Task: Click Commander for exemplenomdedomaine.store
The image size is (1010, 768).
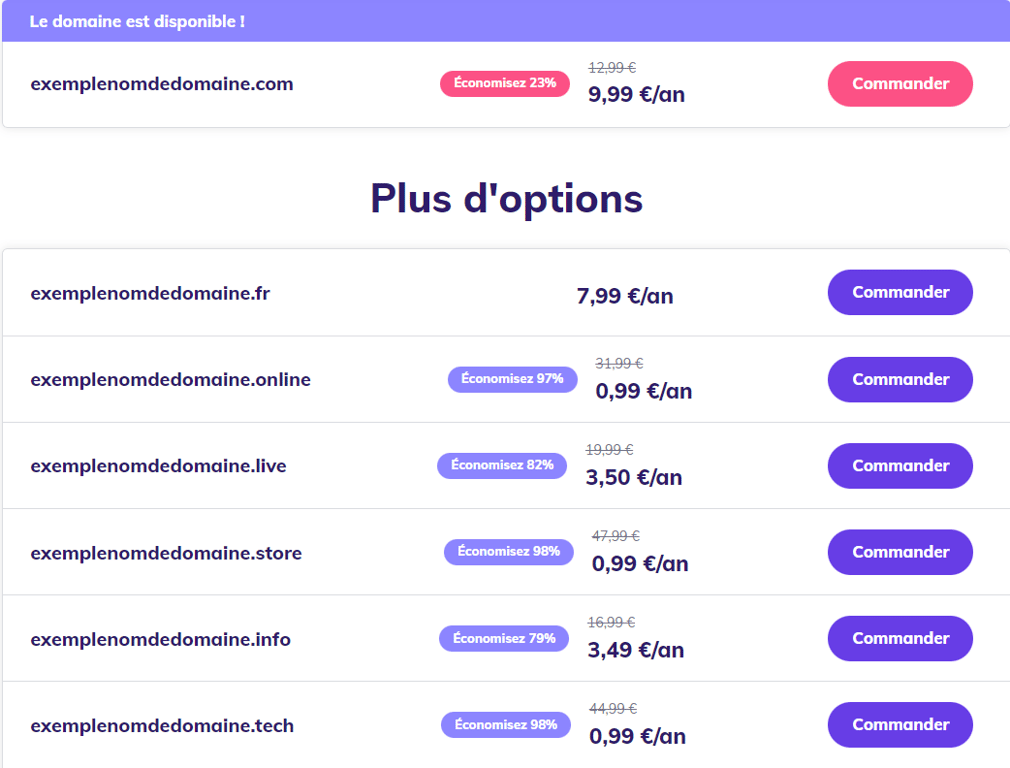Action: (899, 551)
